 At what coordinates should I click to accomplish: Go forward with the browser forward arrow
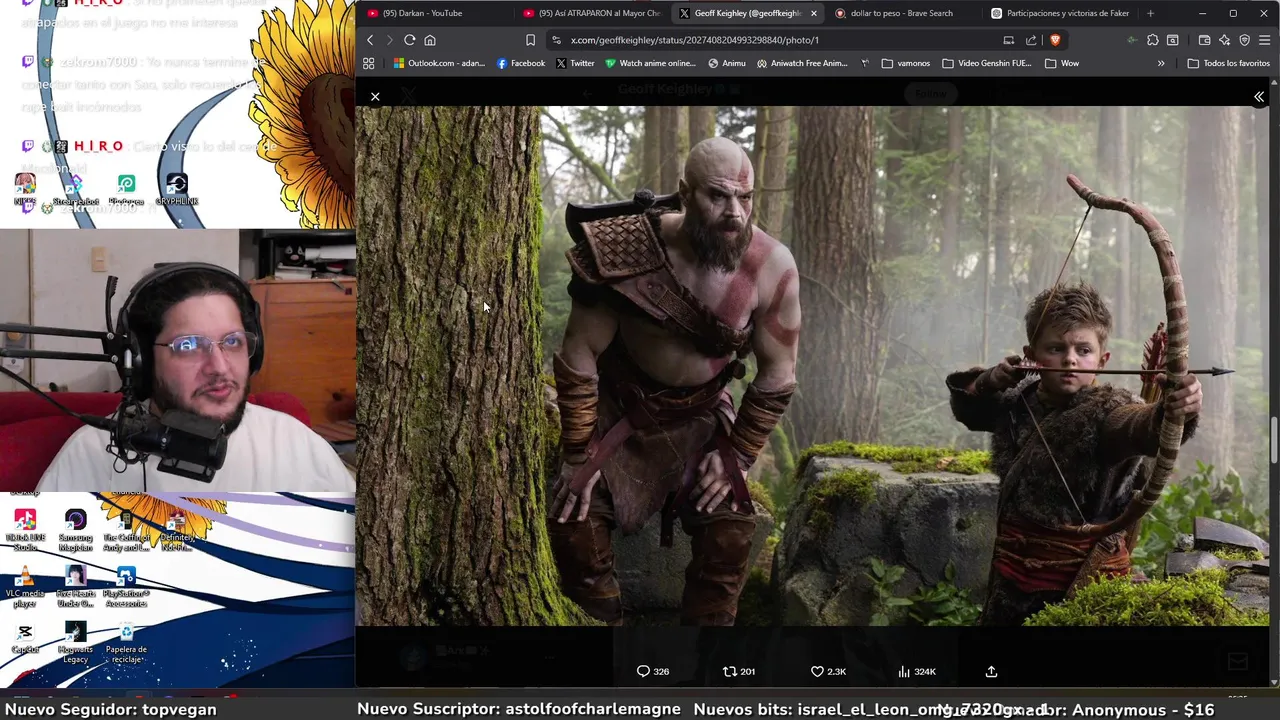[389, 40]
